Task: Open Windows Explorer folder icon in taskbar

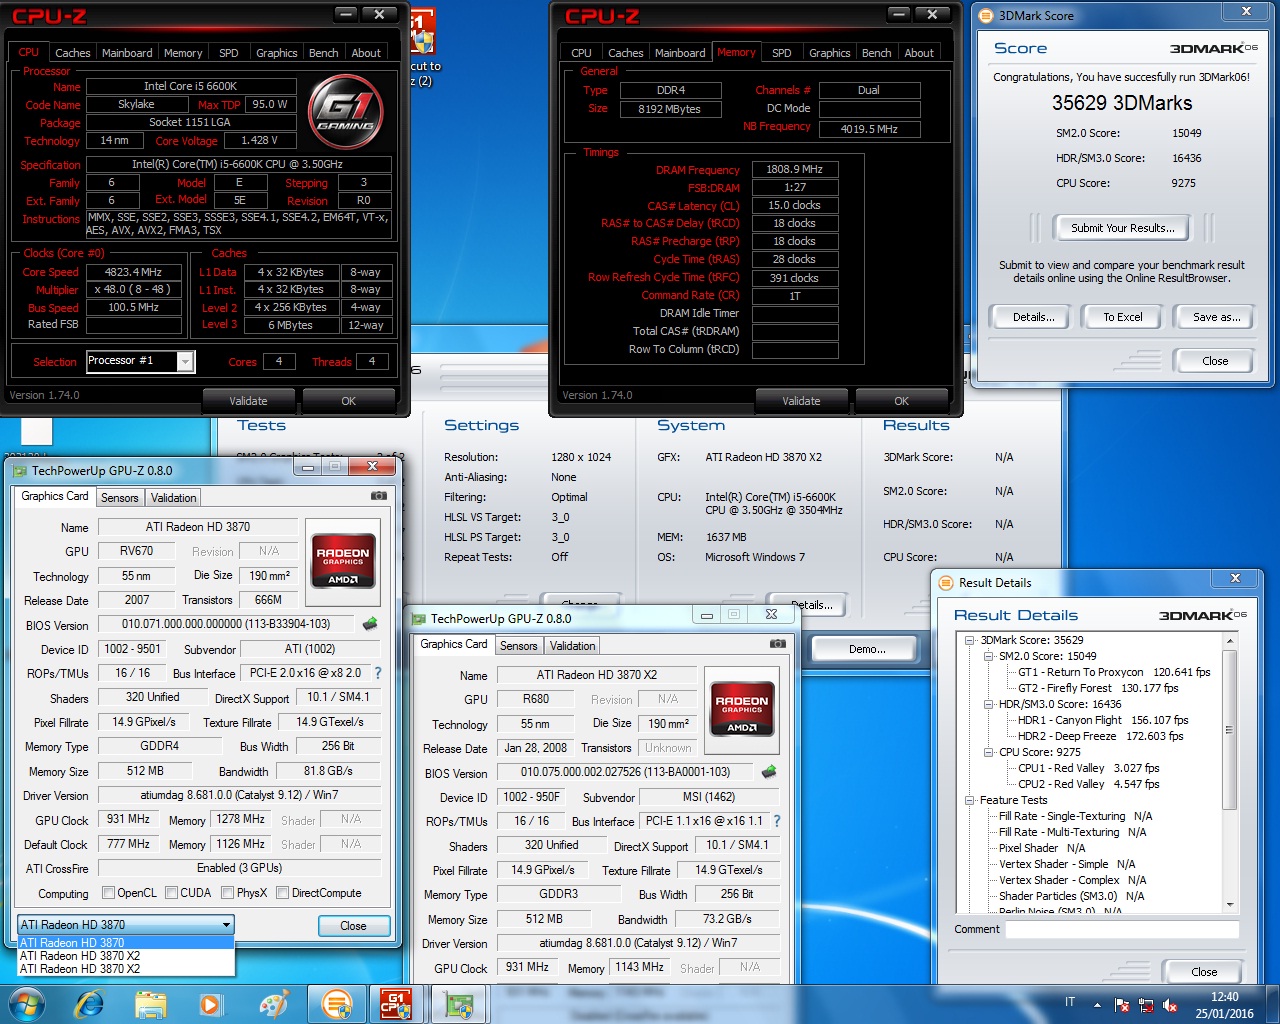Action: (x=150, y=1004)
